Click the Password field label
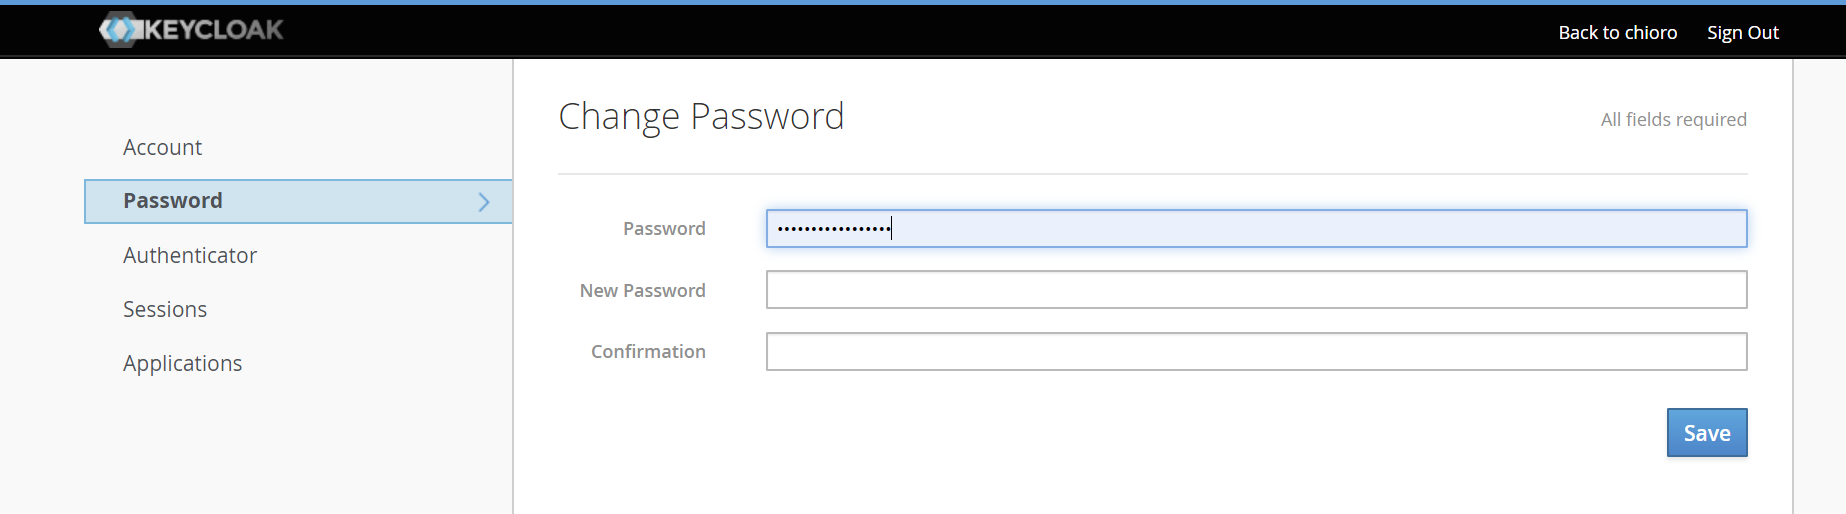The image size is (1846, 514). (664, 229)
